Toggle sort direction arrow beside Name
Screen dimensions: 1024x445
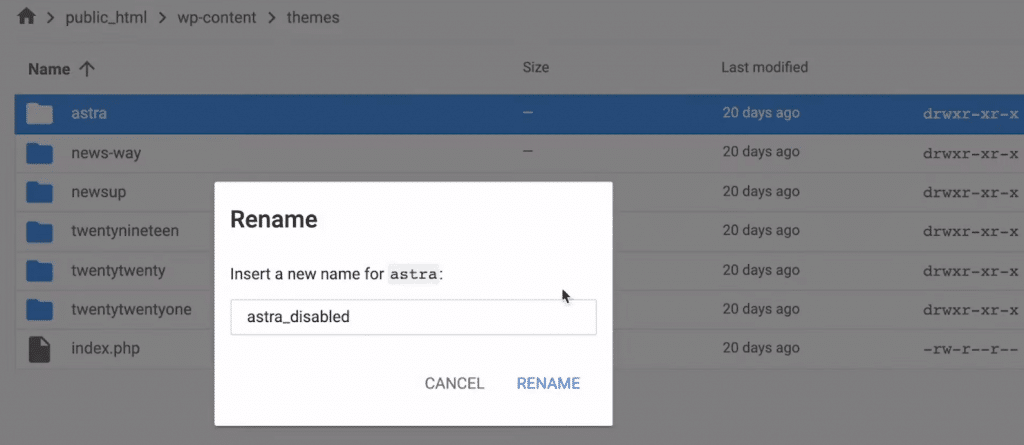pyautogui.click(x=86, y=69)
